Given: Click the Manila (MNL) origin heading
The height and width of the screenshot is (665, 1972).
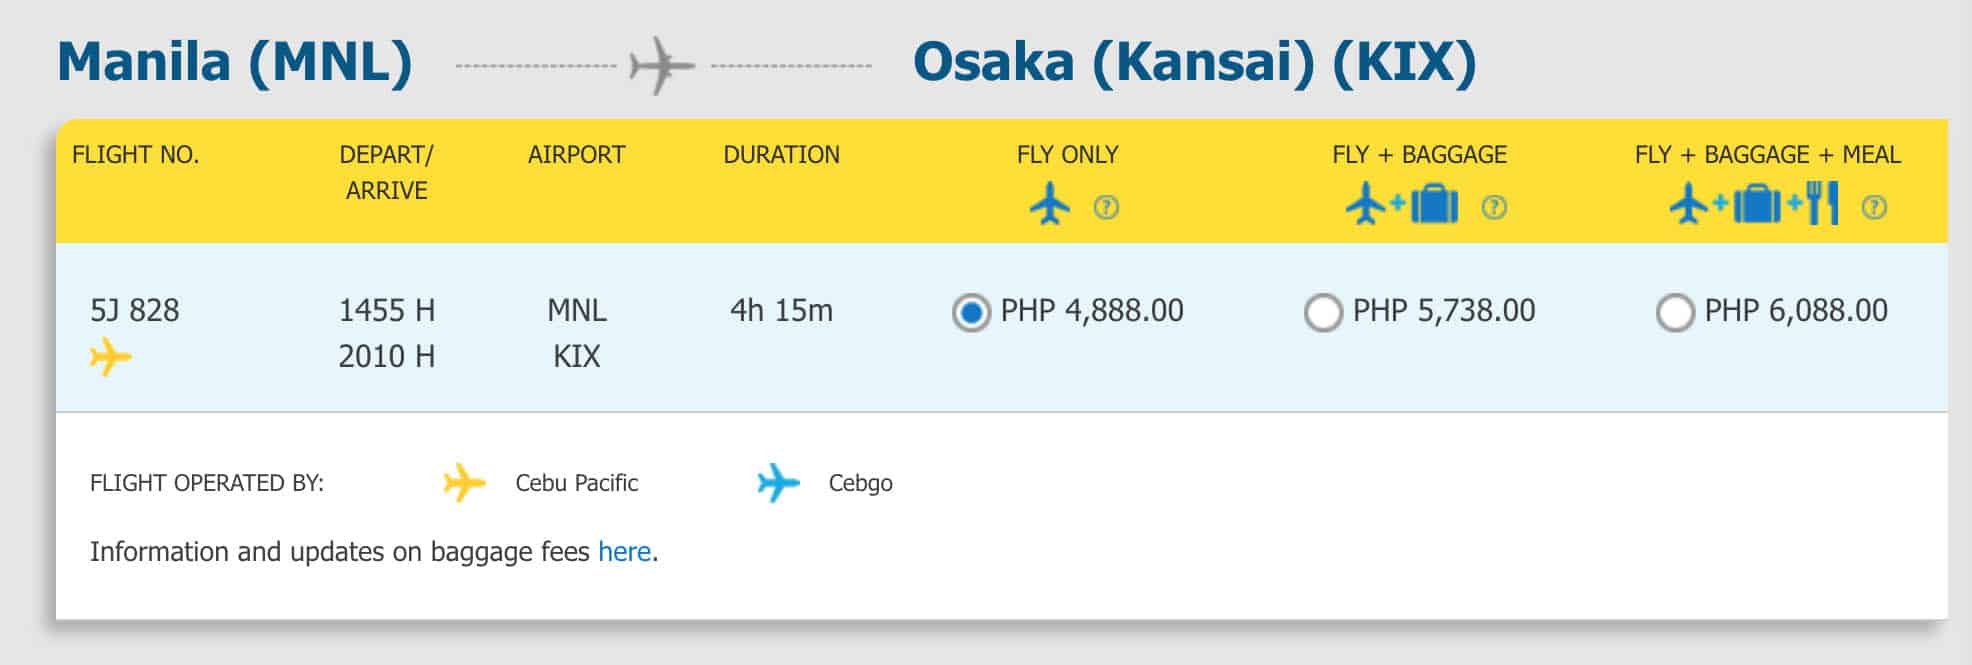Looking at the screenshot, I should 235,62.
